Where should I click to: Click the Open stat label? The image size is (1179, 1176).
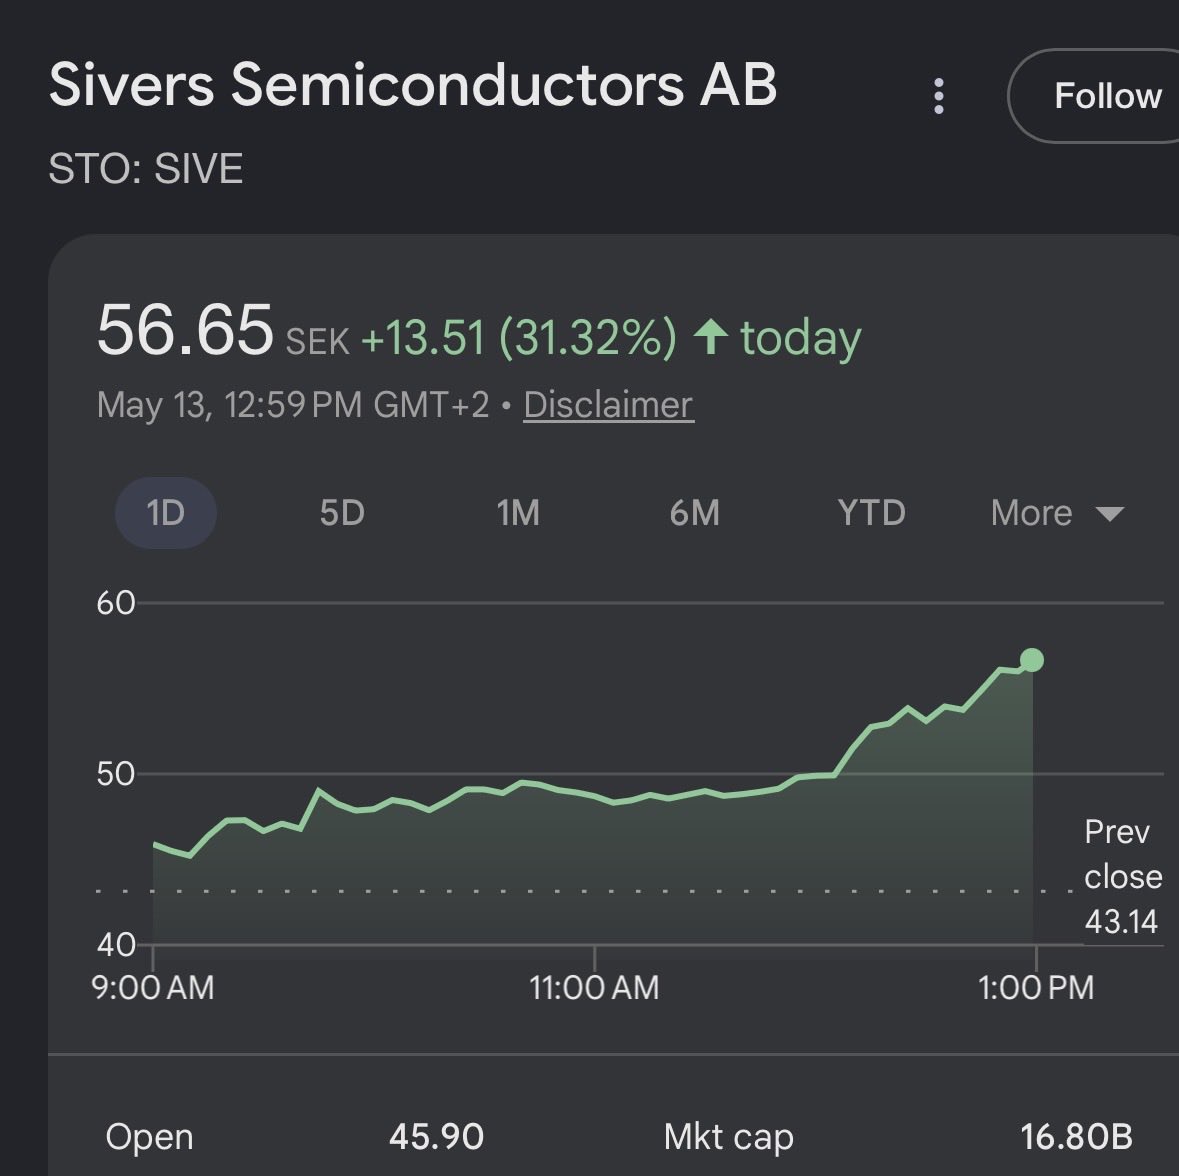(150, 1137)
